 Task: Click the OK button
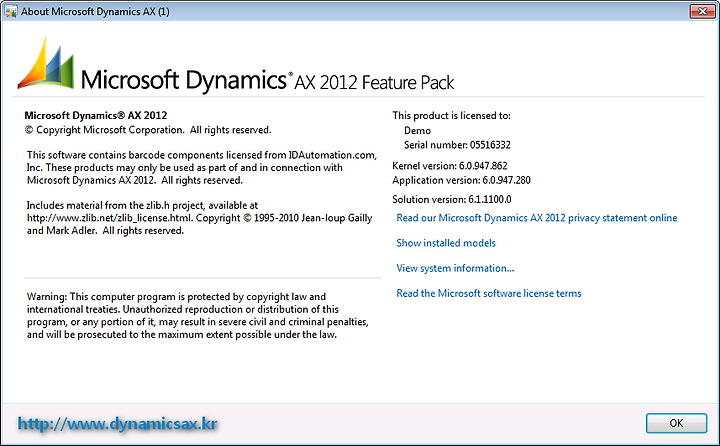[x=676, y=423]
